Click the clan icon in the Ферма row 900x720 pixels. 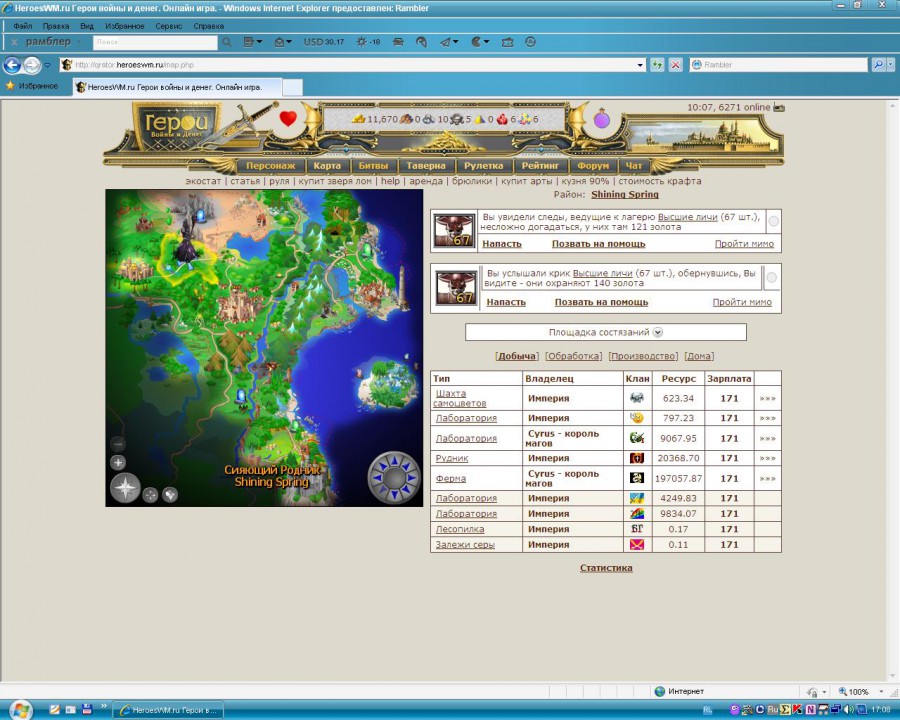[x=637, y=478]
